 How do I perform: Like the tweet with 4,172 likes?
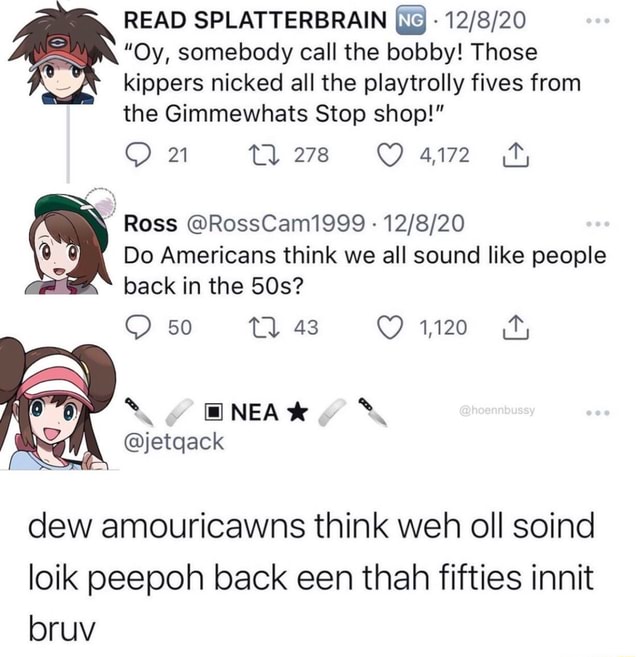(390, 155)
